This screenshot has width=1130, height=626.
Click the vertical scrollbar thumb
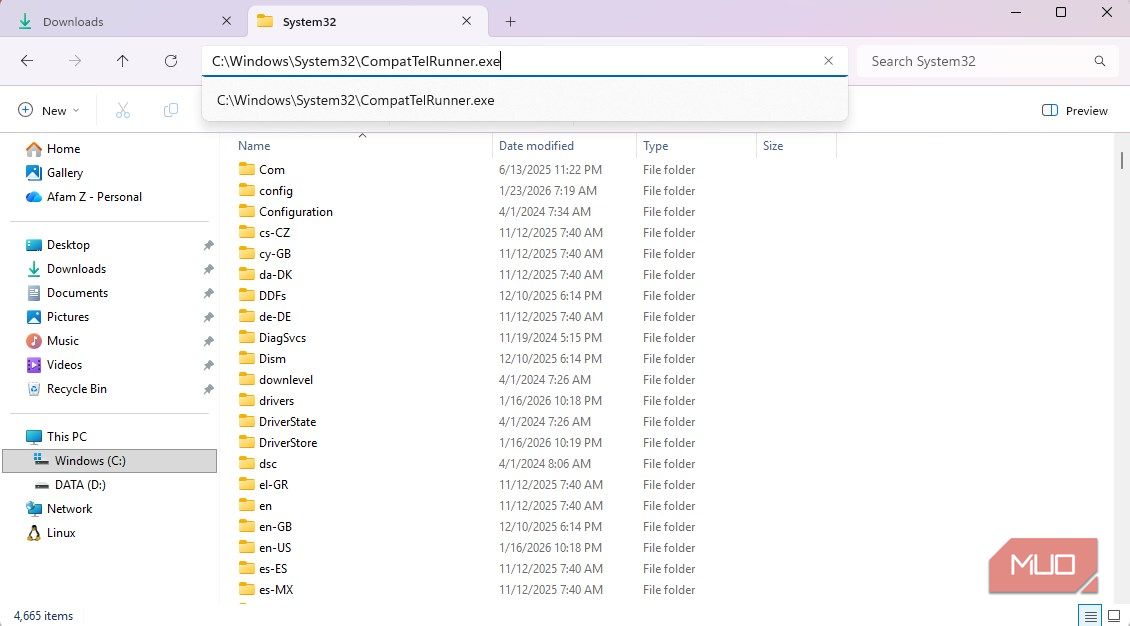1121,160
